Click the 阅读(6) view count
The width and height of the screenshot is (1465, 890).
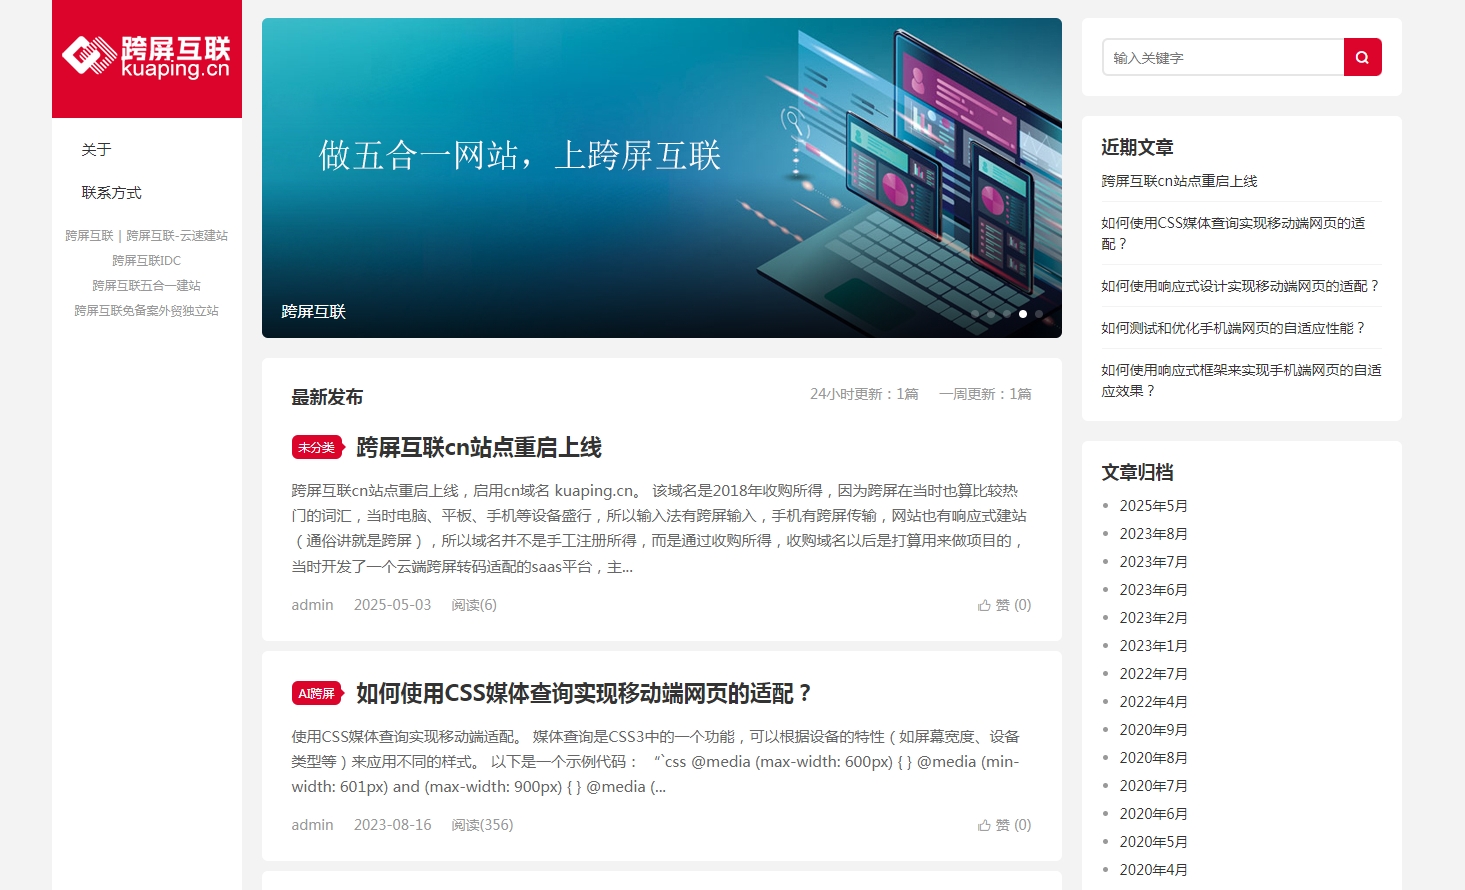474,605
